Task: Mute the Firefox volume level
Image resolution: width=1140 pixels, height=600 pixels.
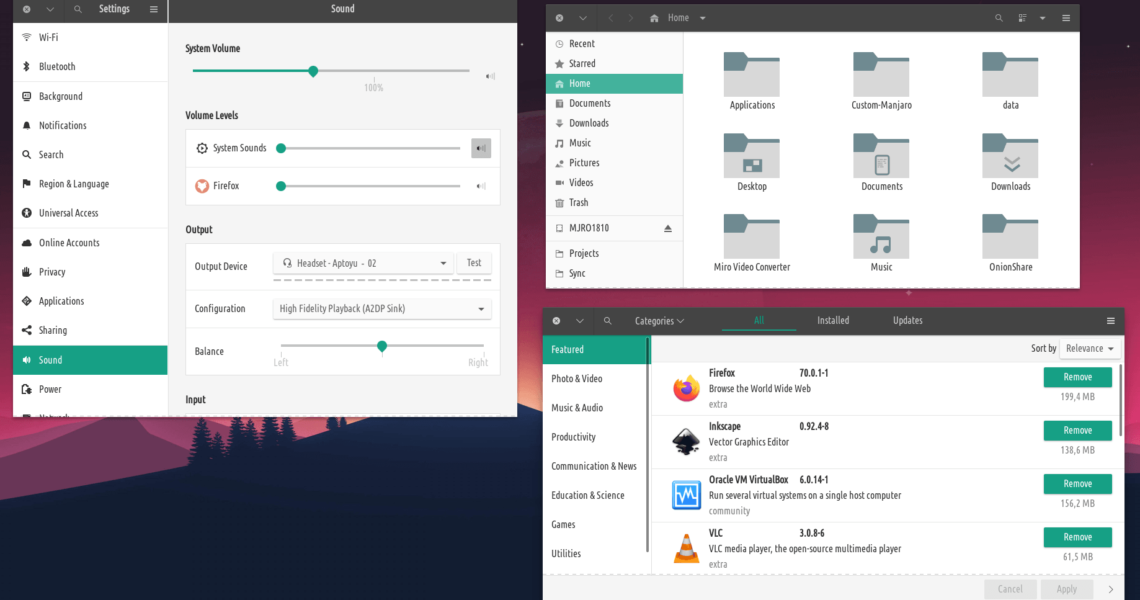Action: pyautogui.click(x=481, y=186)
